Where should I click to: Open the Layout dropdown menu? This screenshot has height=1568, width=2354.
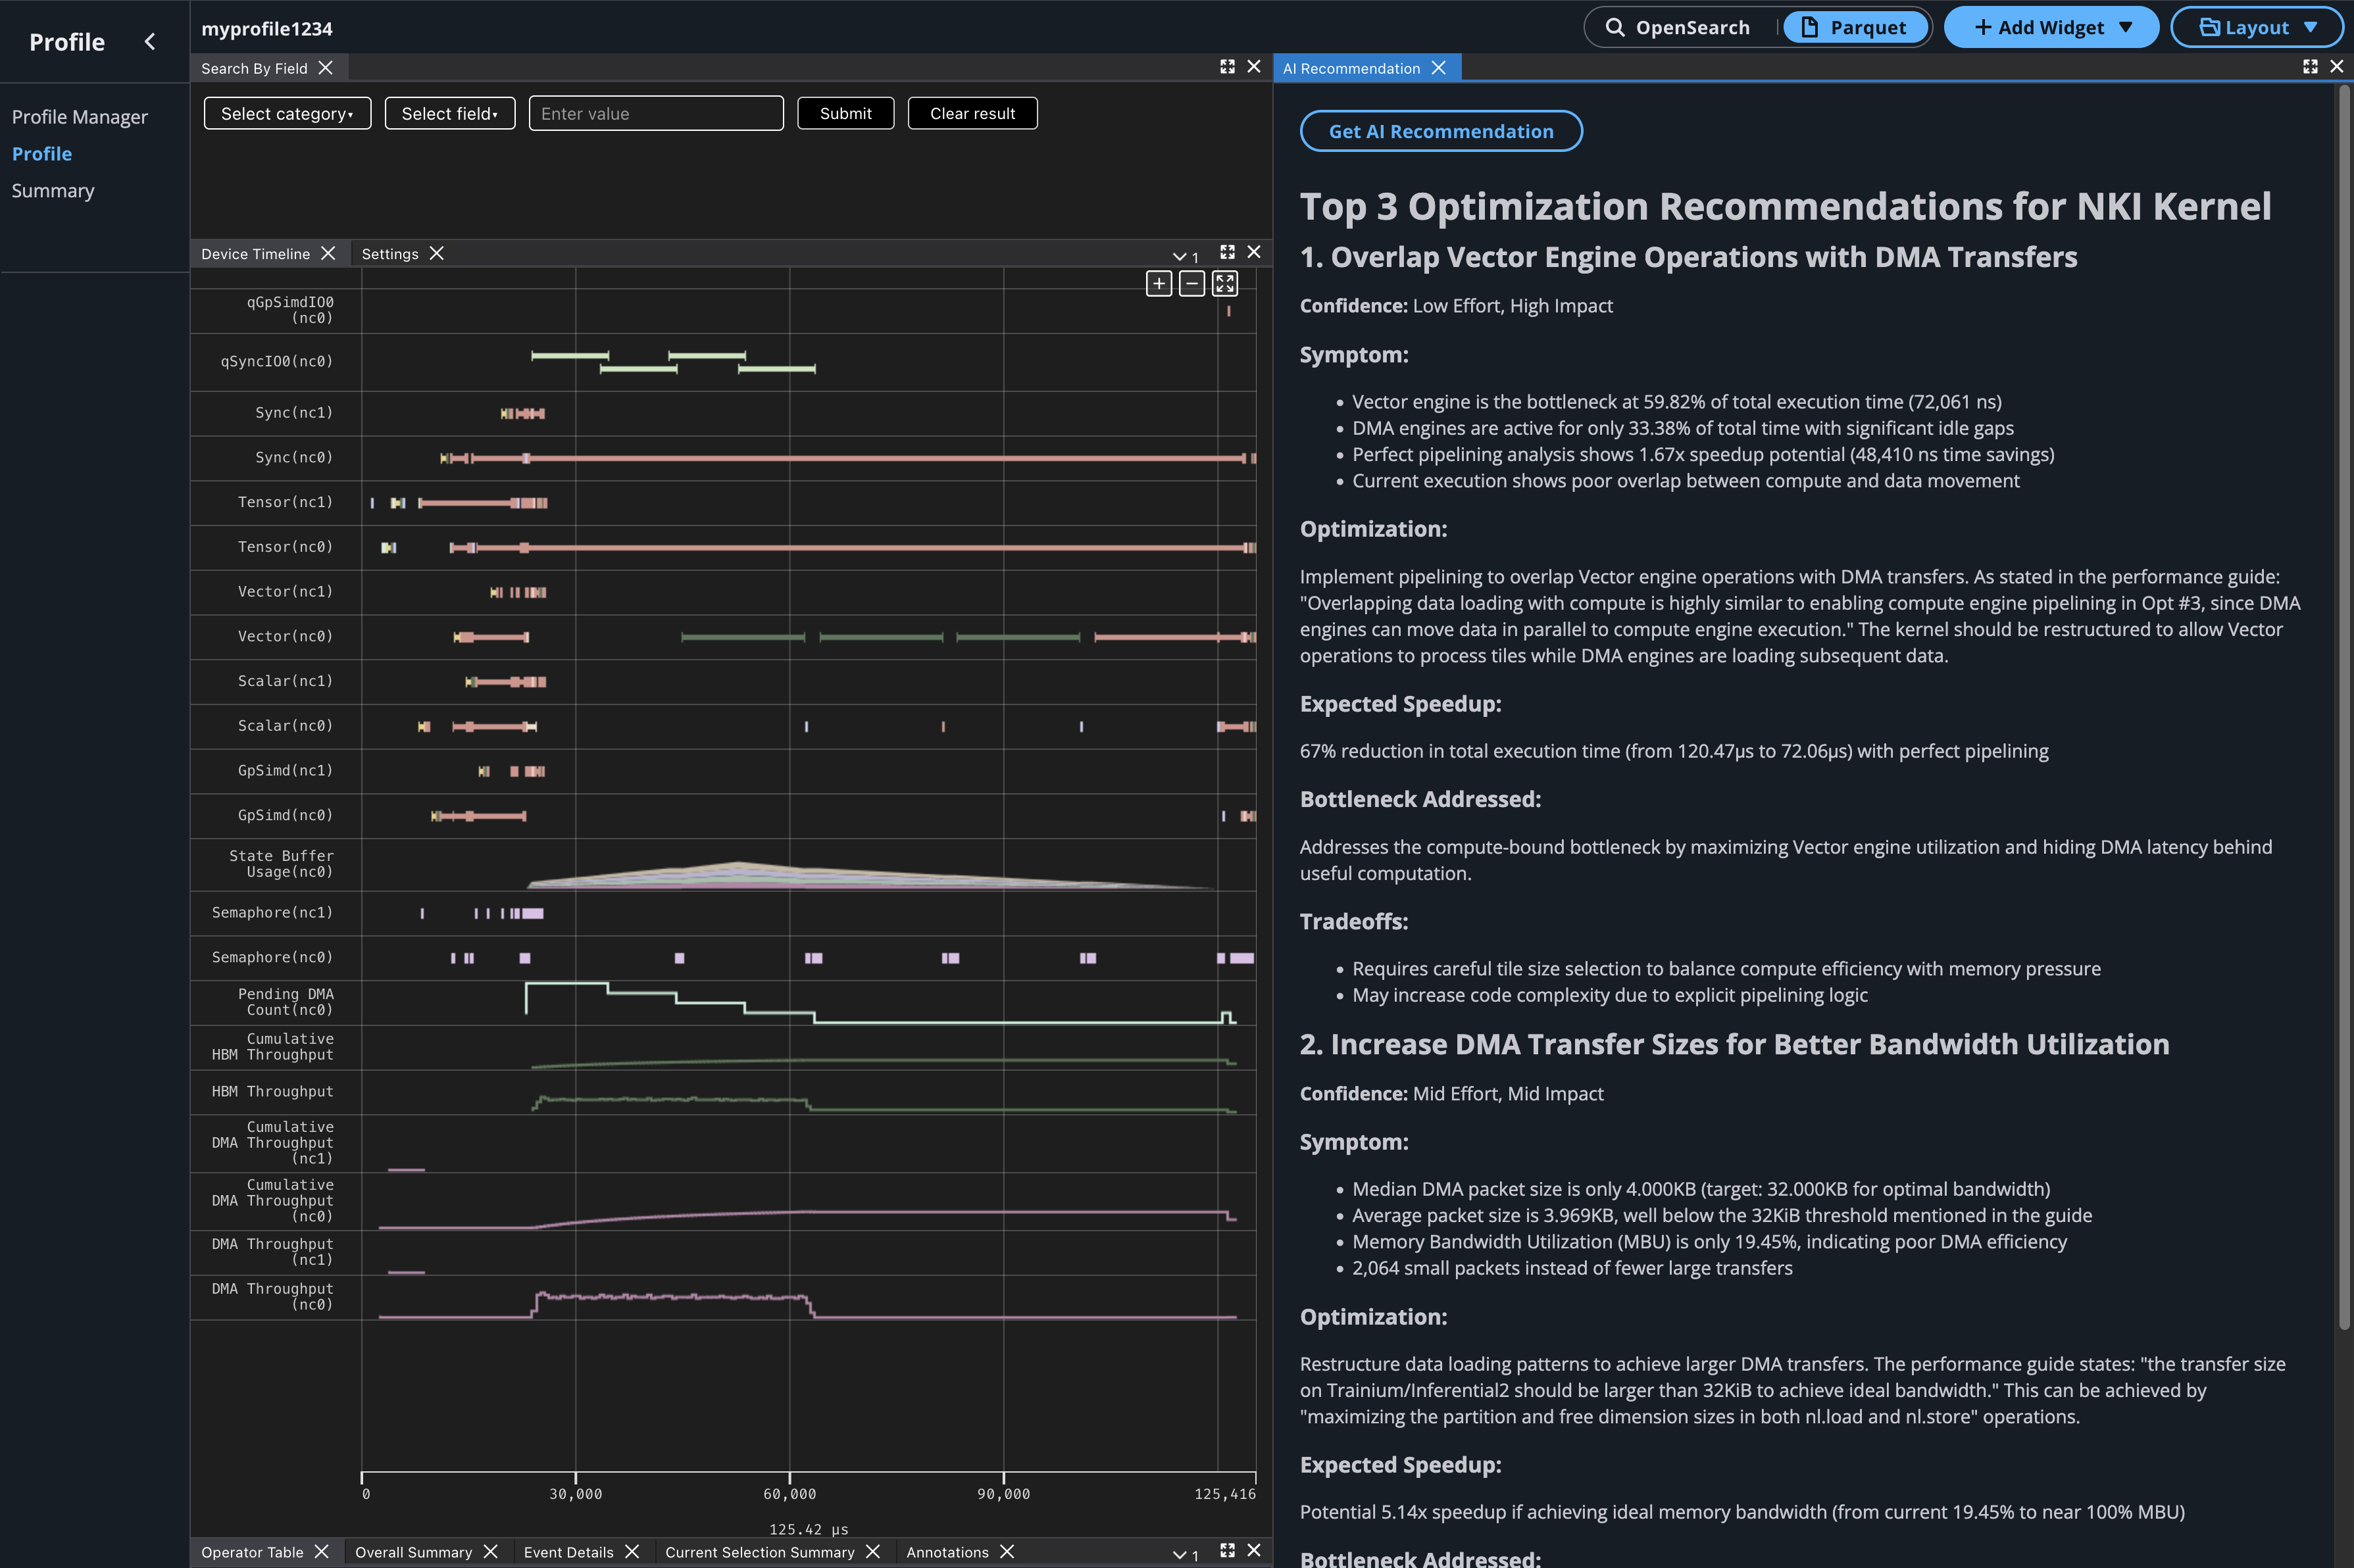coord(2257,27)
